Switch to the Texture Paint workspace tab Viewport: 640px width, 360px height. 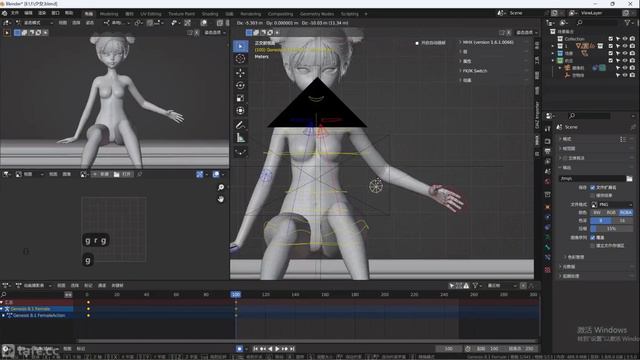click(x=182, y=14)
